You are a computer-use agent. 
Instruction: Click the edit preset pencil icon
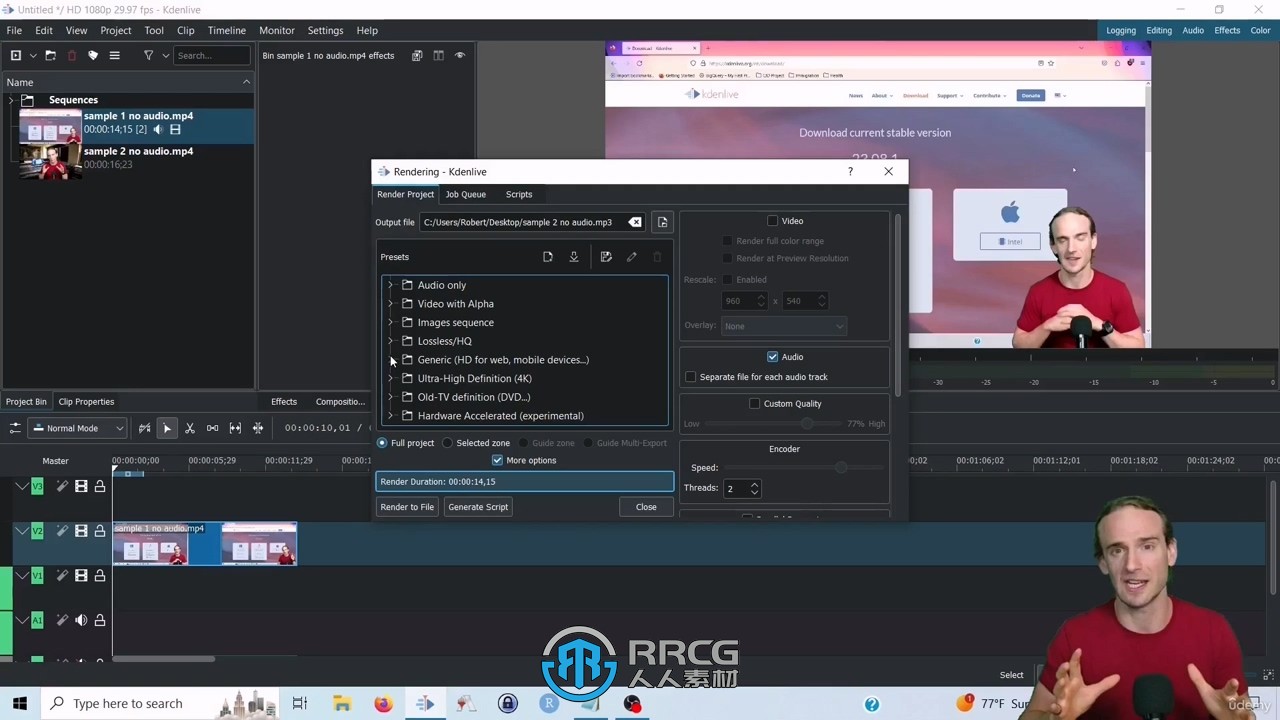pos(632,257)
